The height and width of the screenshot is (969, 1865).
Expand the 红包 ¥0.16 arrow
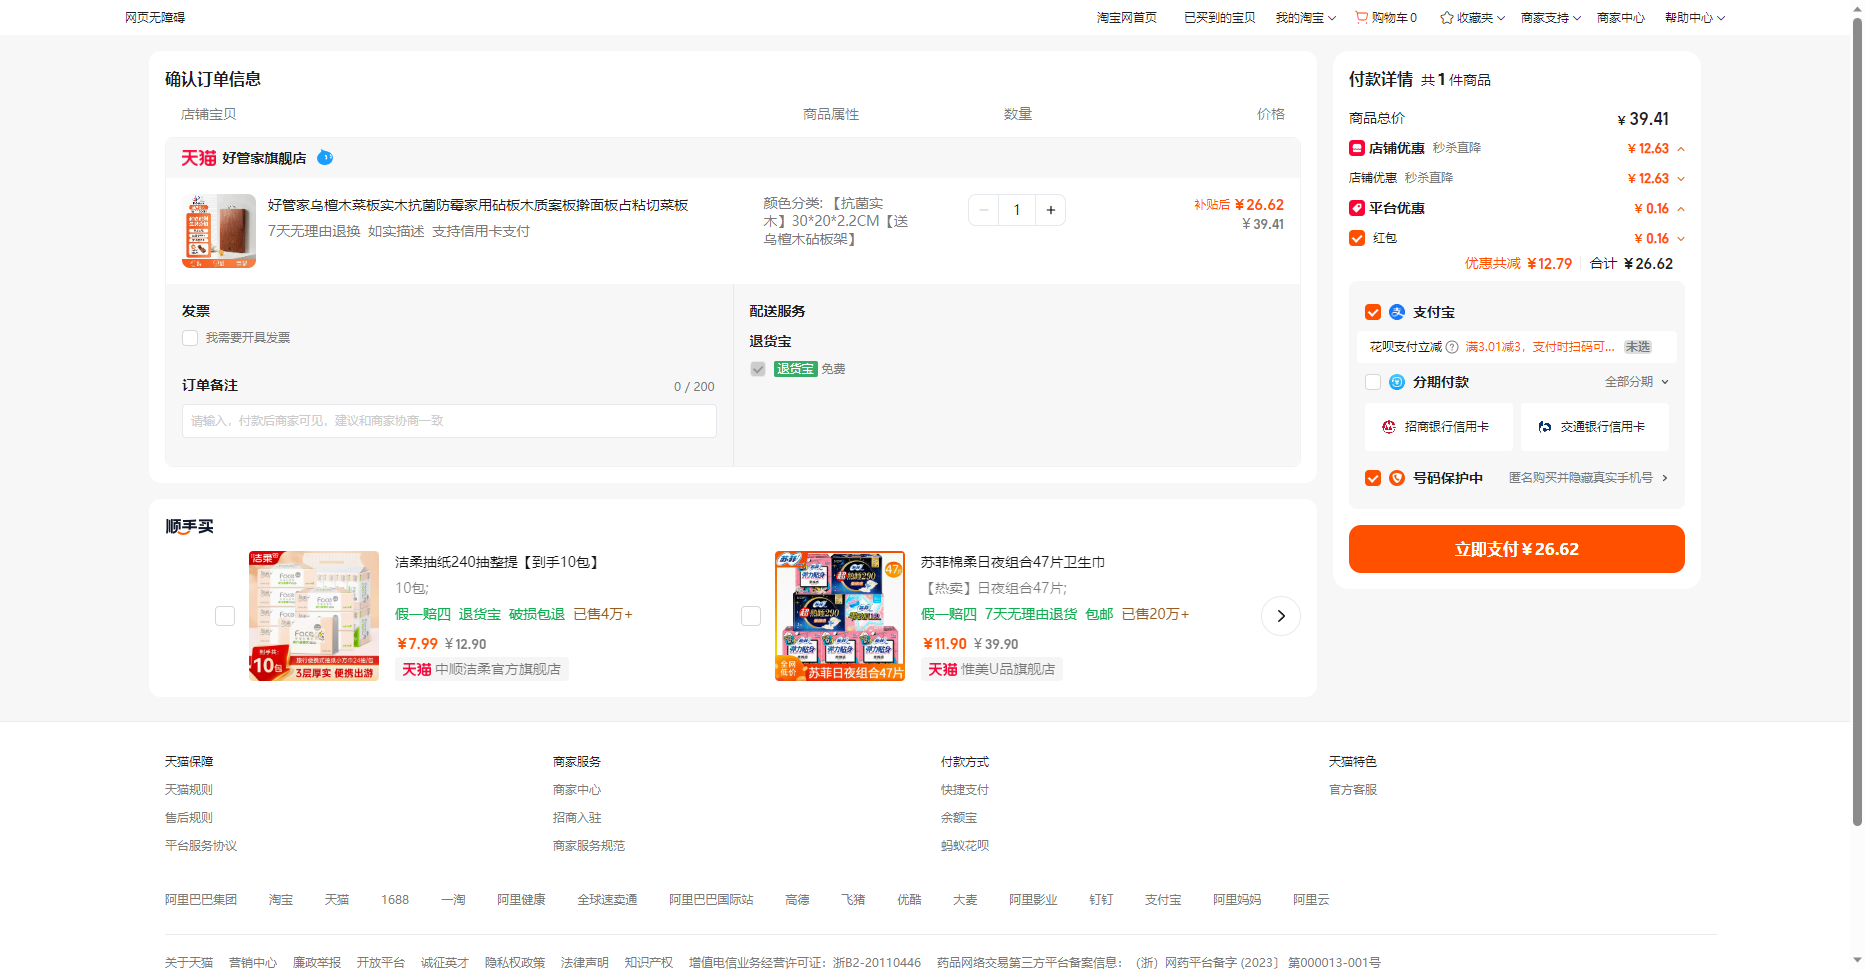pos(1681,239)
